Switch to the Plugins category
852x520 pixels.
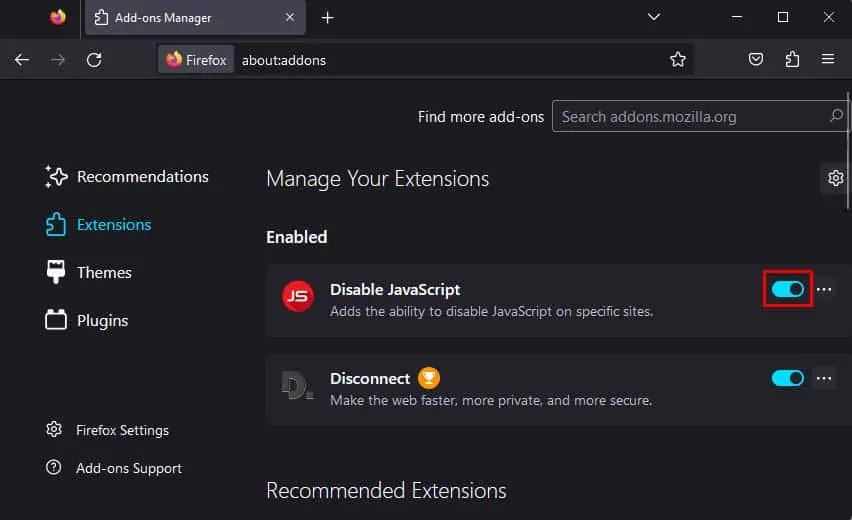pyautogui.click(x=86, y=320)
